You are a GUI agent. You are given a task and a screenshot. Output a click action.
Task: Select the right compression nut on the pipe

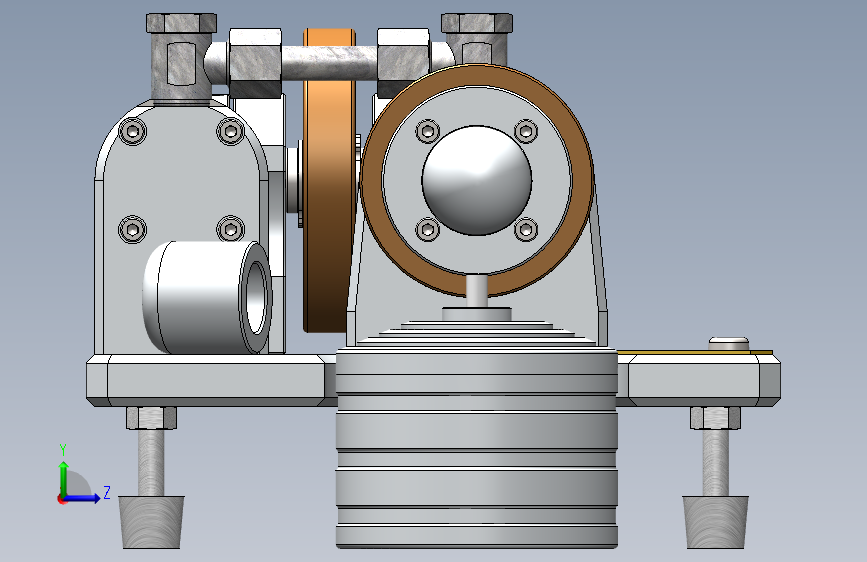click(403, 62)
